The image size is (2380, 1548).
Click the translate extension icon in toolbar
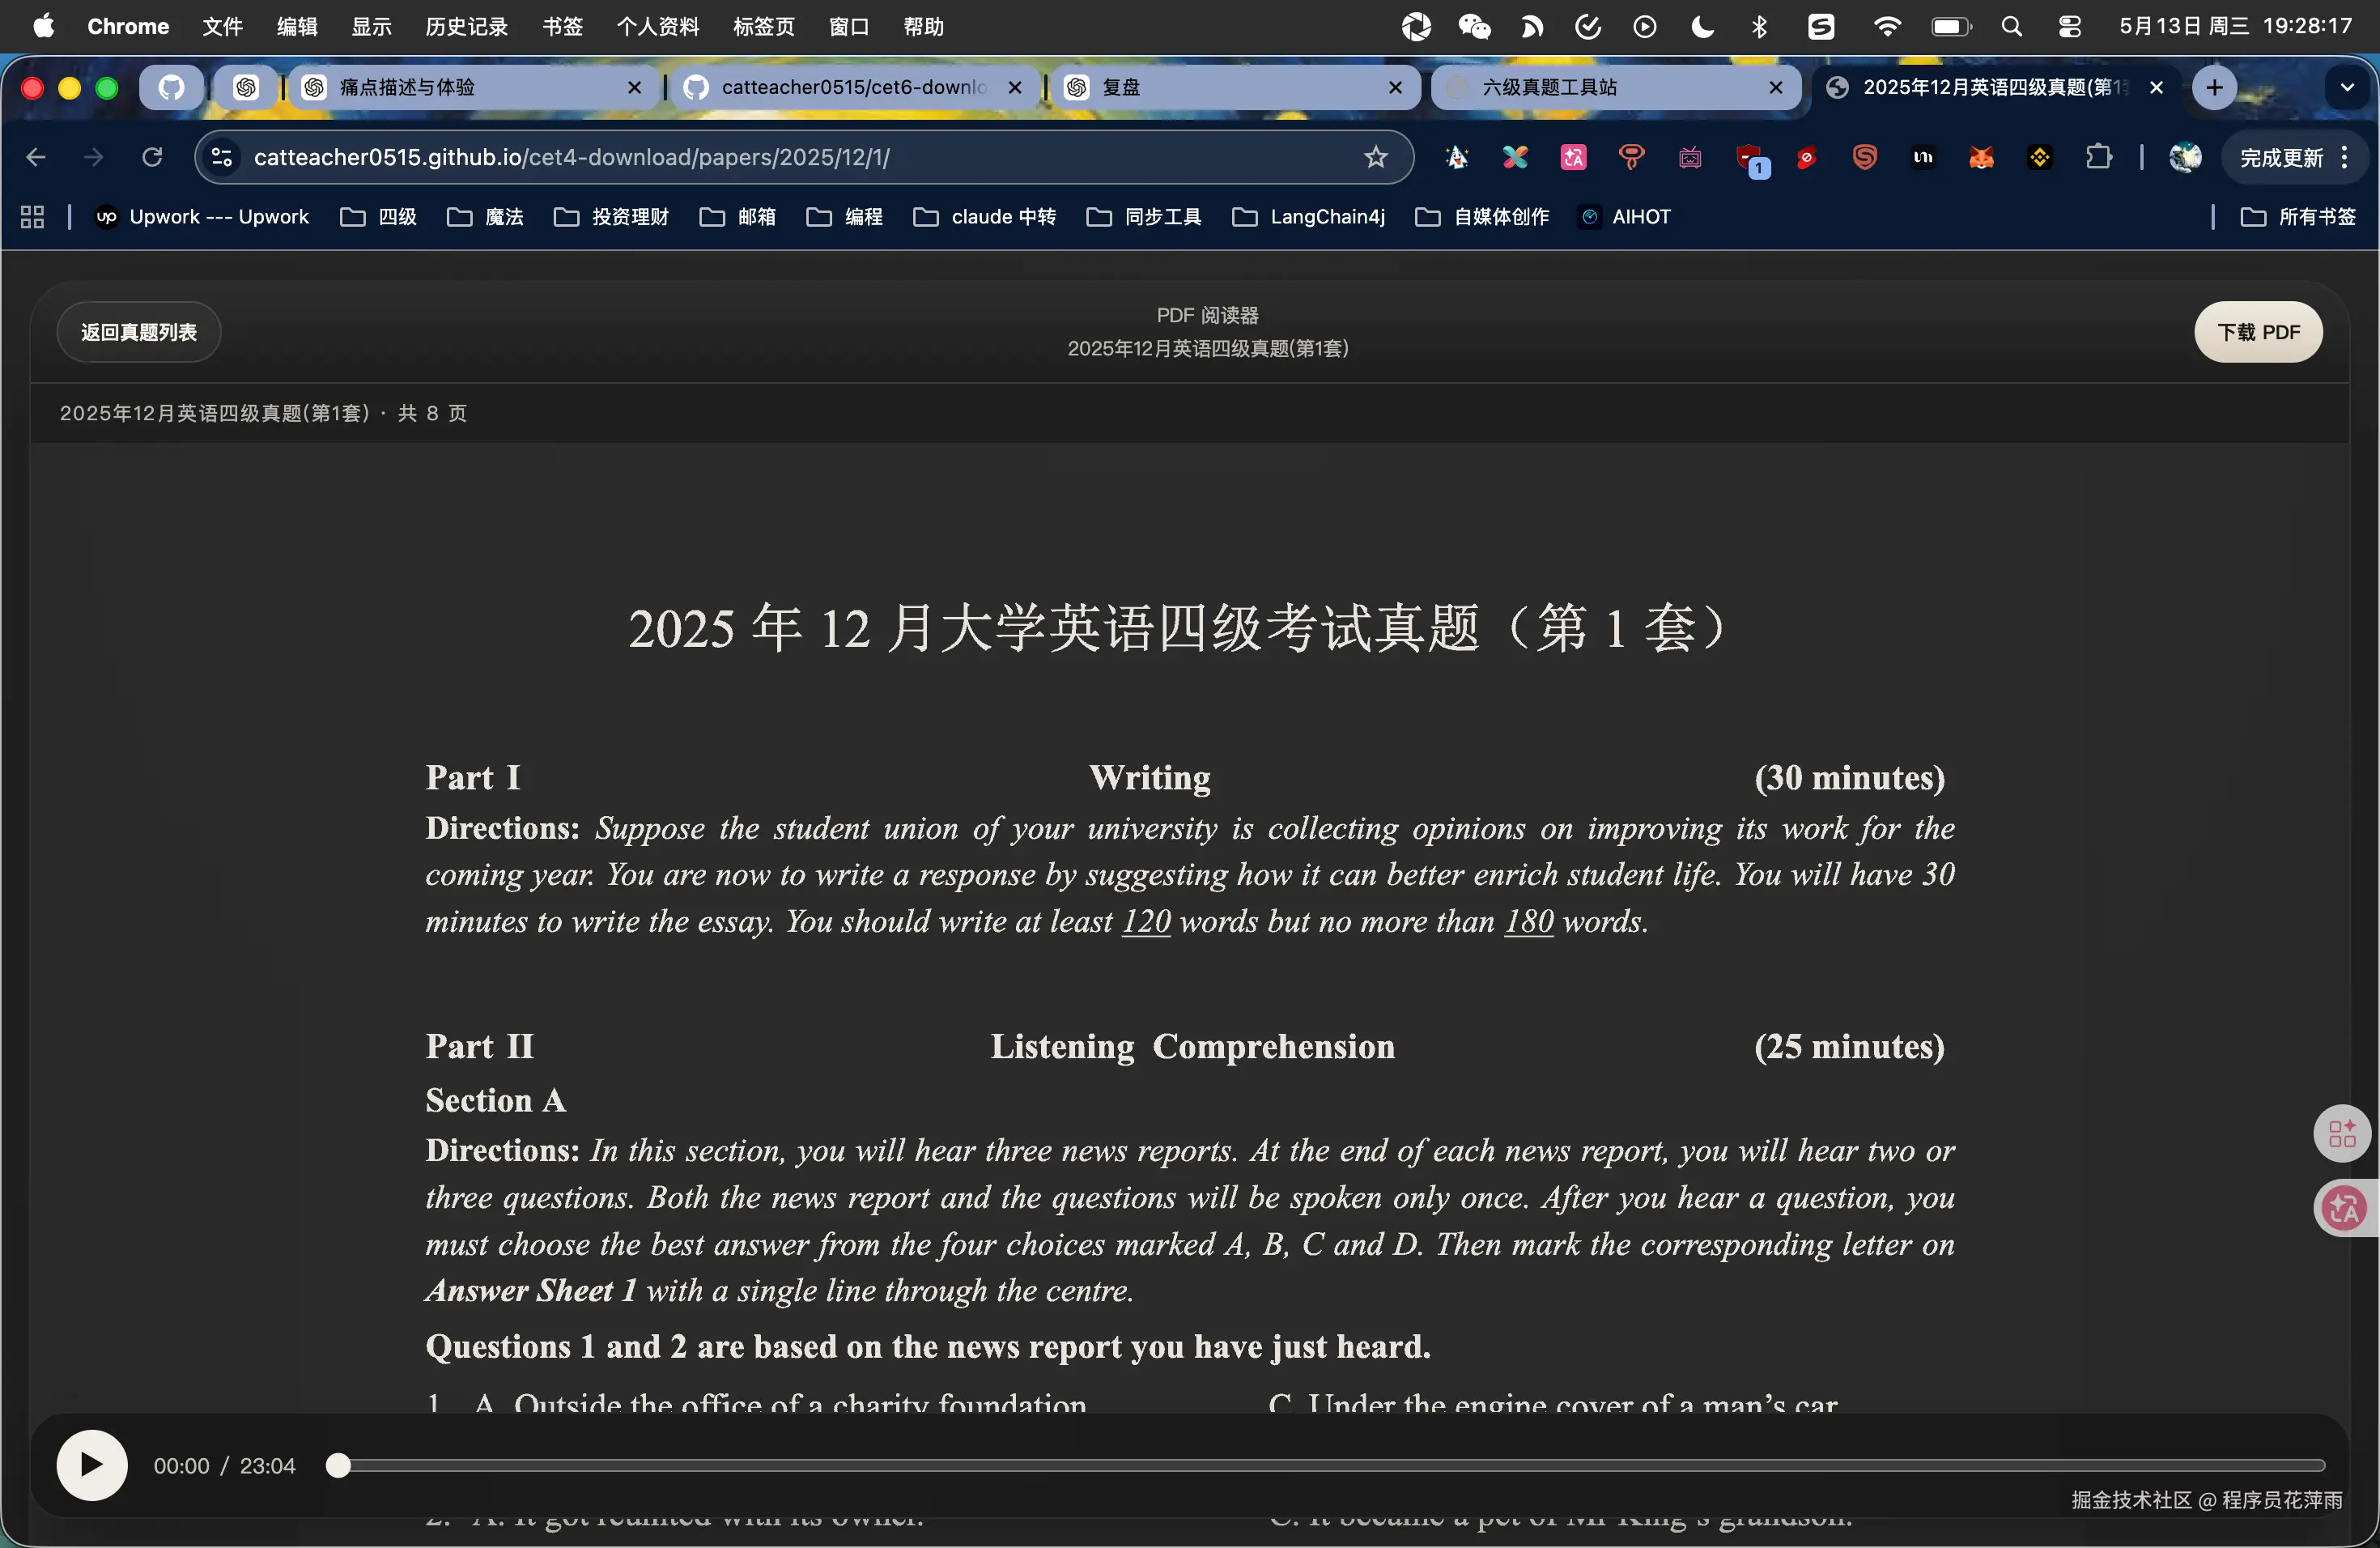pos(1573,157)
